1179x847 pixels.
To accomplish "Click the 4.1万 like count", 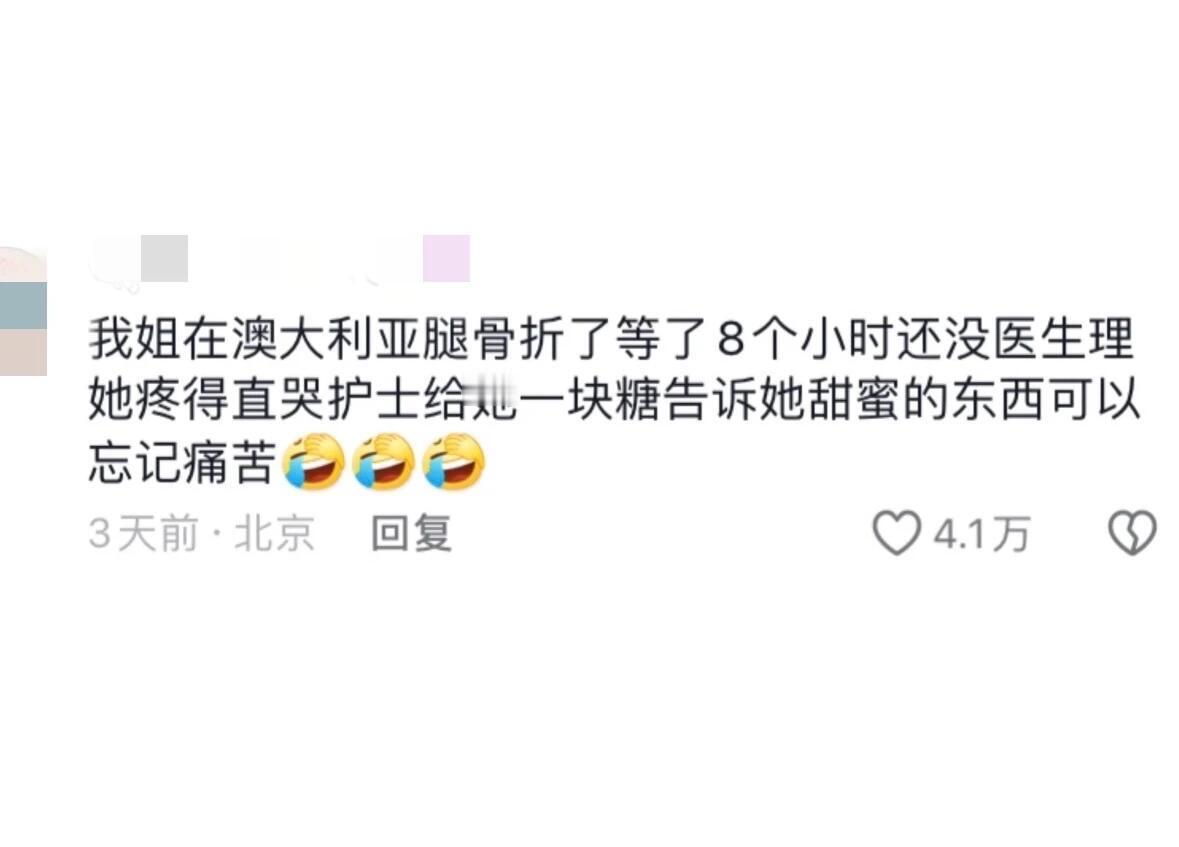I will click(982, 534).
